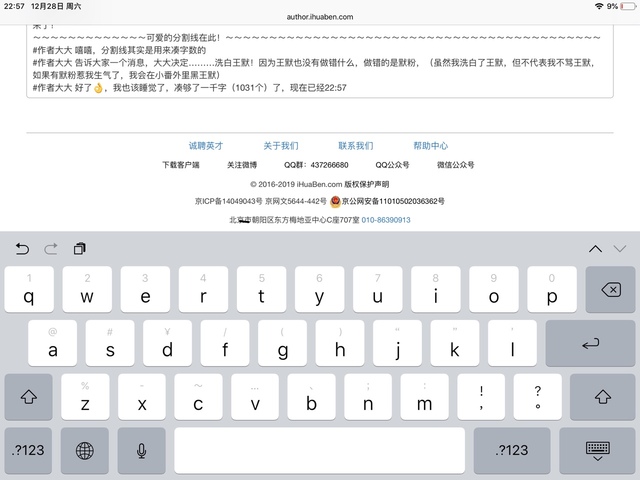Tap the clipboard paste icon
The height and width of the screenshot is (480, 640).
[80, 248]
